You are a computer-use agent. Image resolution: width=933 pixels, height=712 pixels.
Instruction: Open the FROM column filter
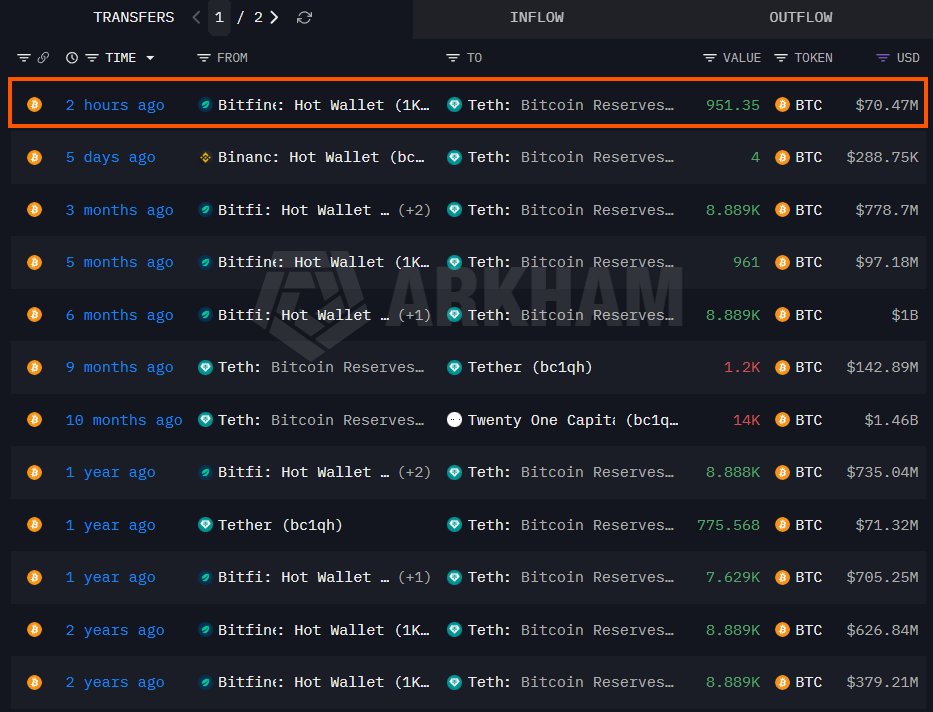point(204,58)
